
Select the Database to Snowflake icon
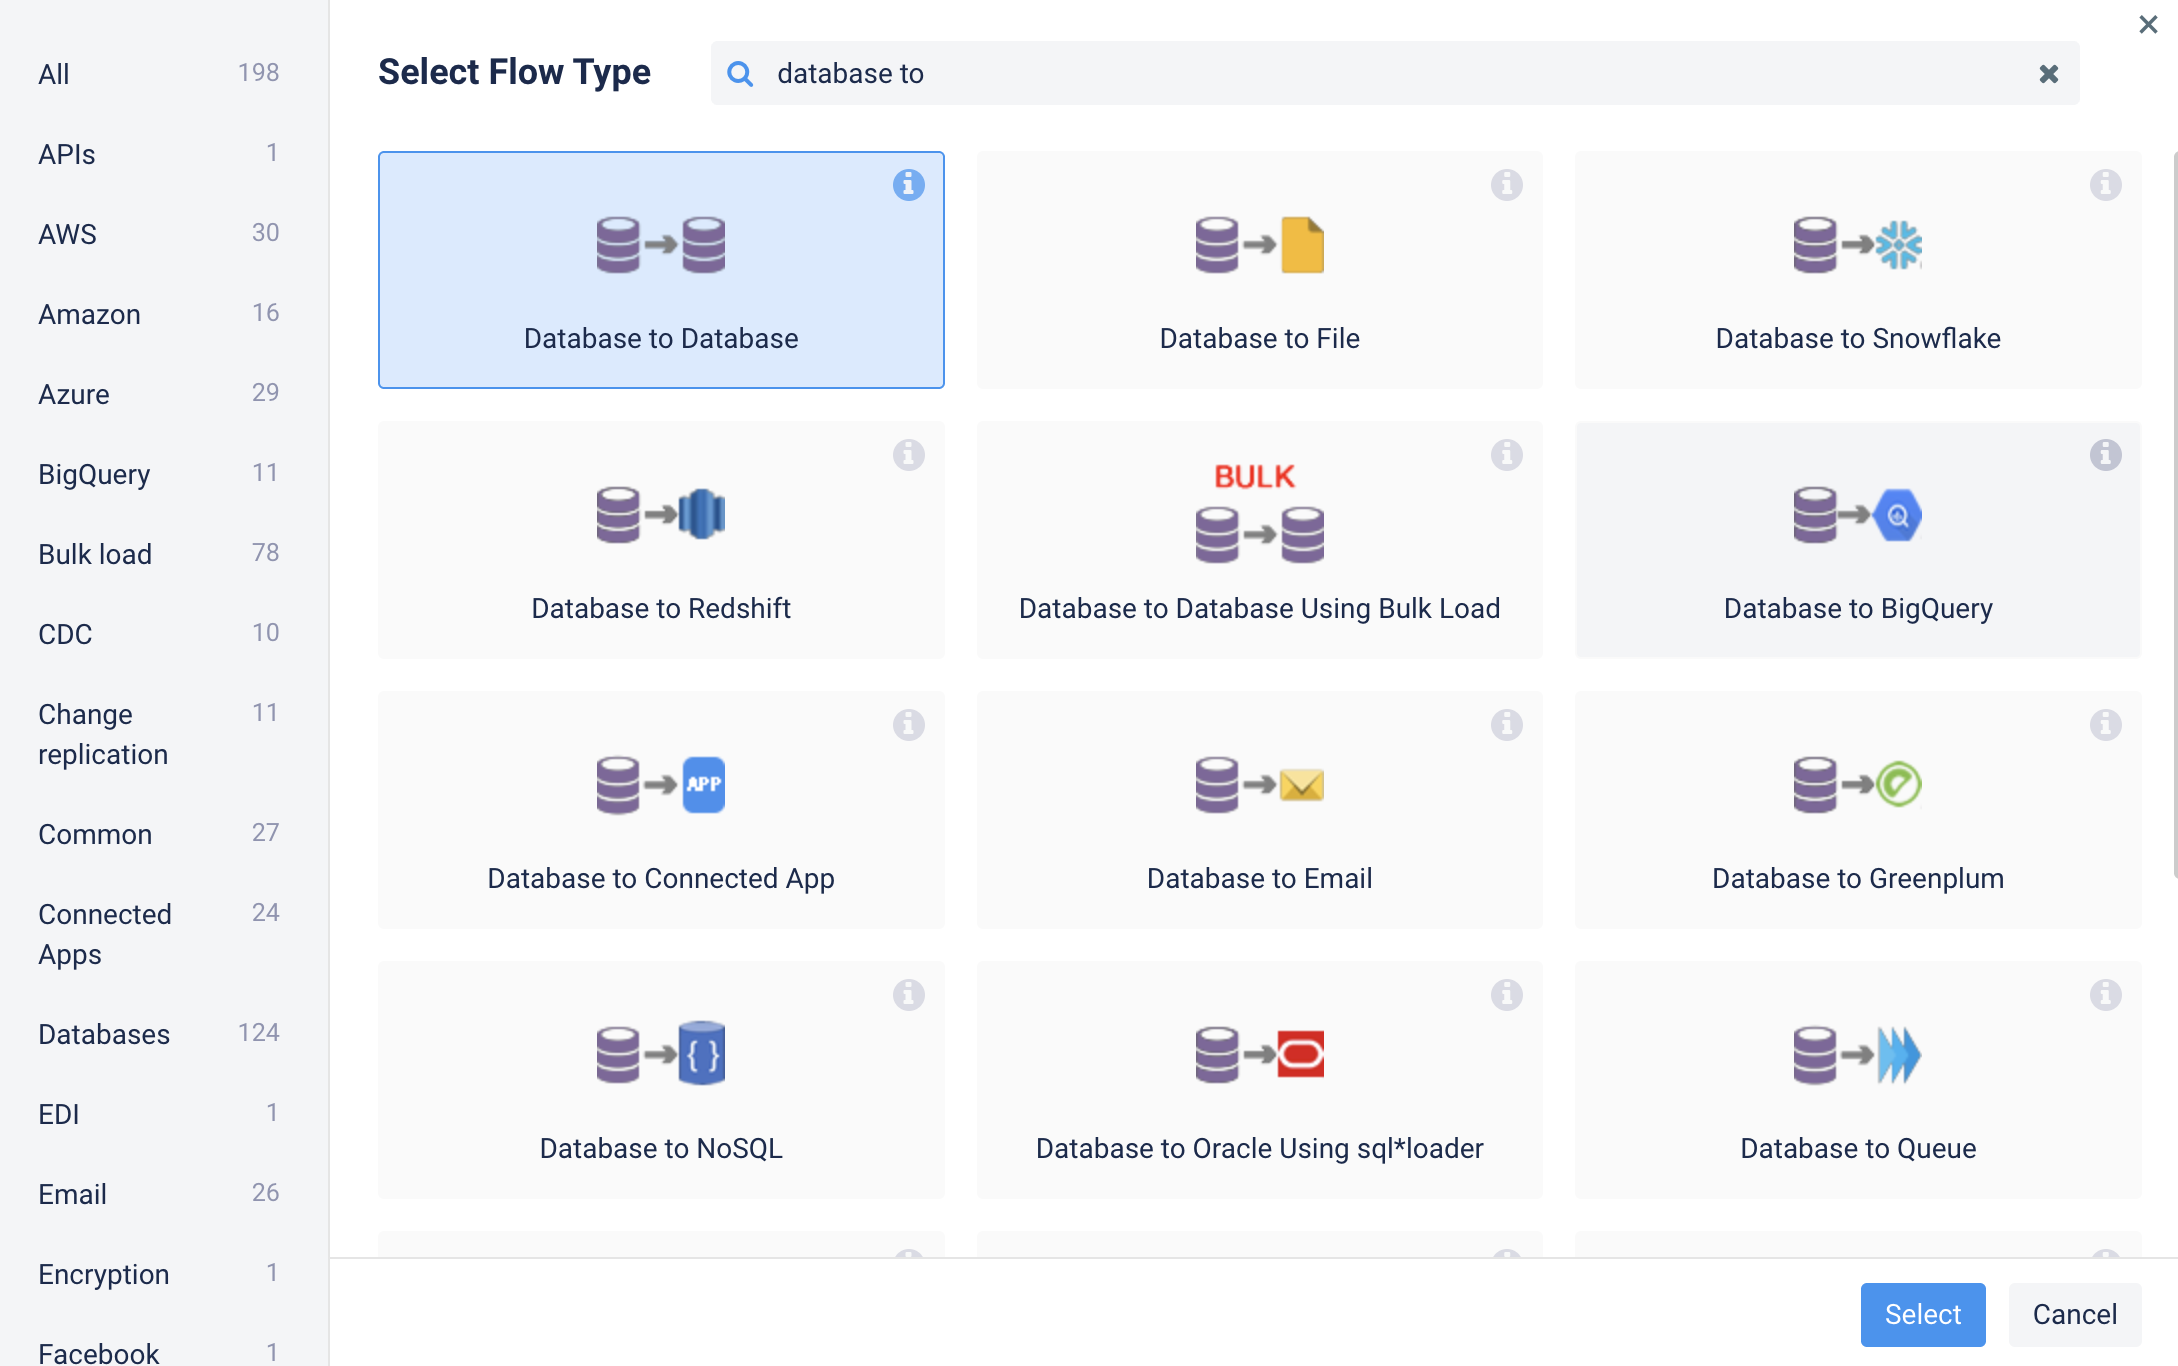click(x=1857, y=245)
